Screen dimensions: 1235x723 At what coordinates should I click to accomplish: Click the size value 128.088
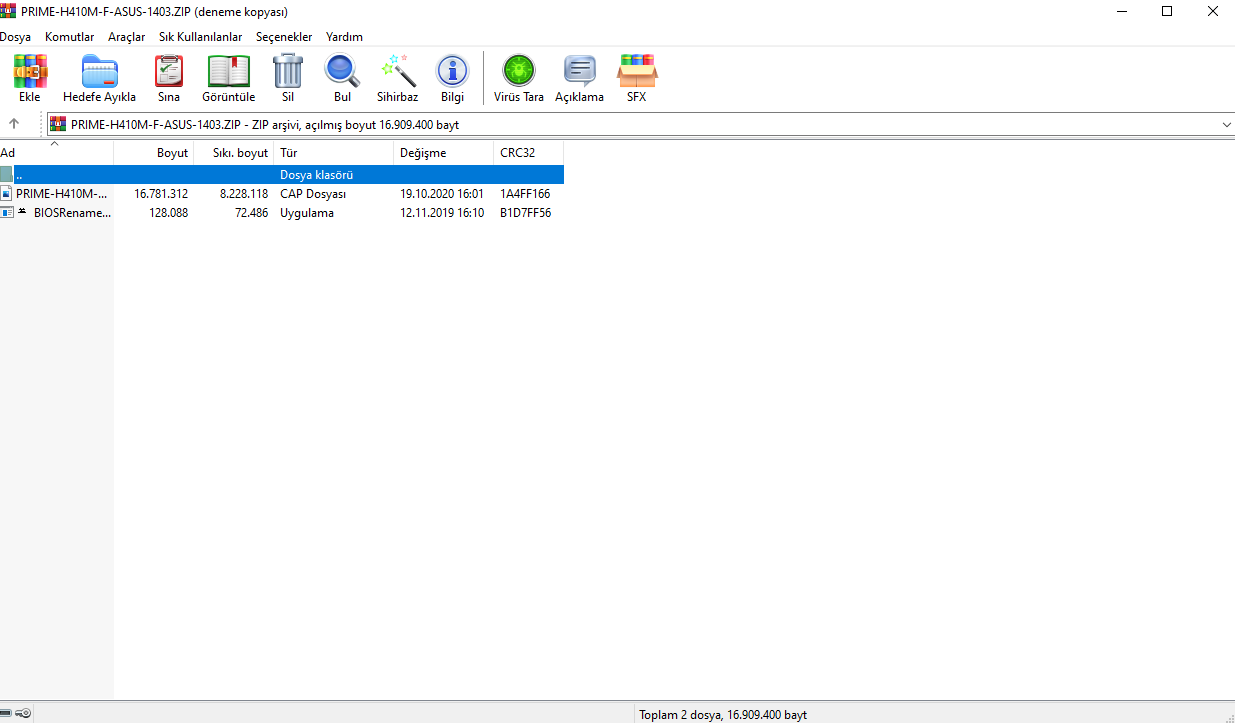(169, 212)
